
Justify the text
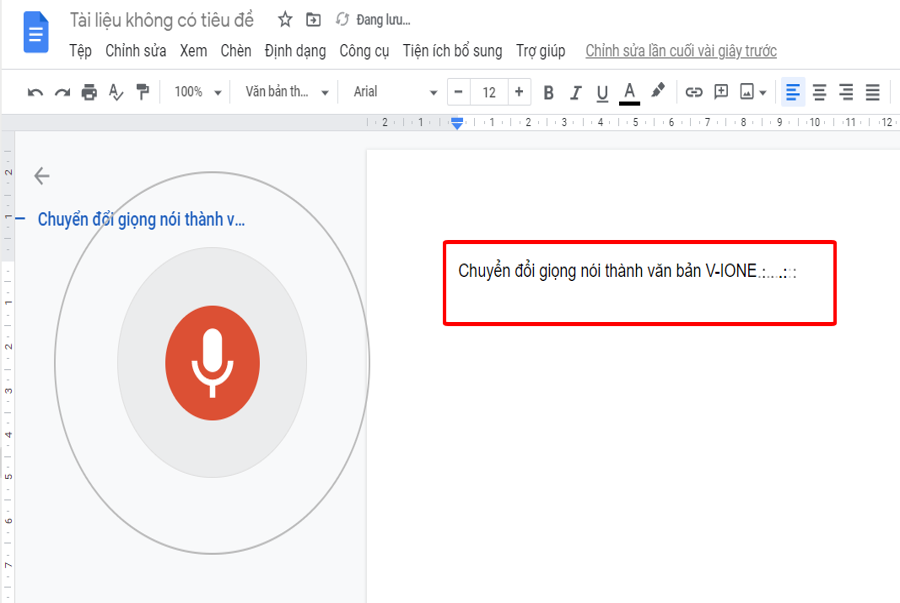click(872, 92)
